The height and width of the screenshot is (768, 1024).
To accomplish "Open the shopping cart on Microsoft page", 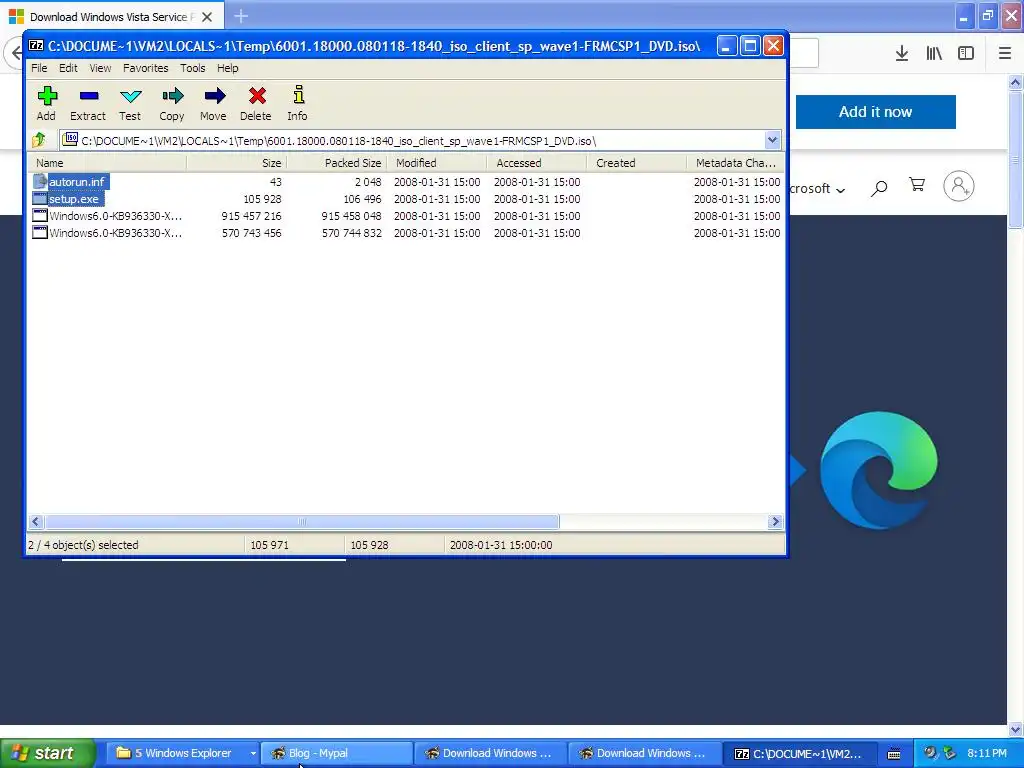I will click(917, 185).
